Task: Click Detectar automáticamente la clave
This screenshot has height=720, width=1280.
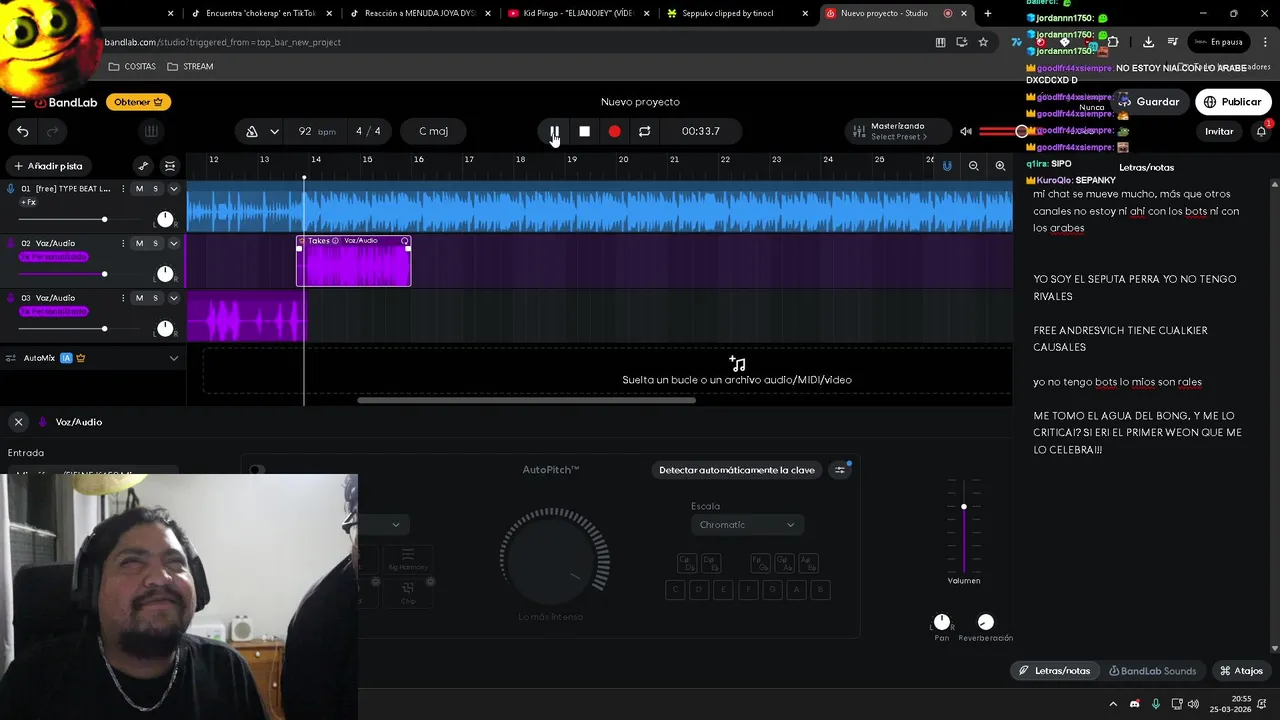Action: click(x=736, y=470)
